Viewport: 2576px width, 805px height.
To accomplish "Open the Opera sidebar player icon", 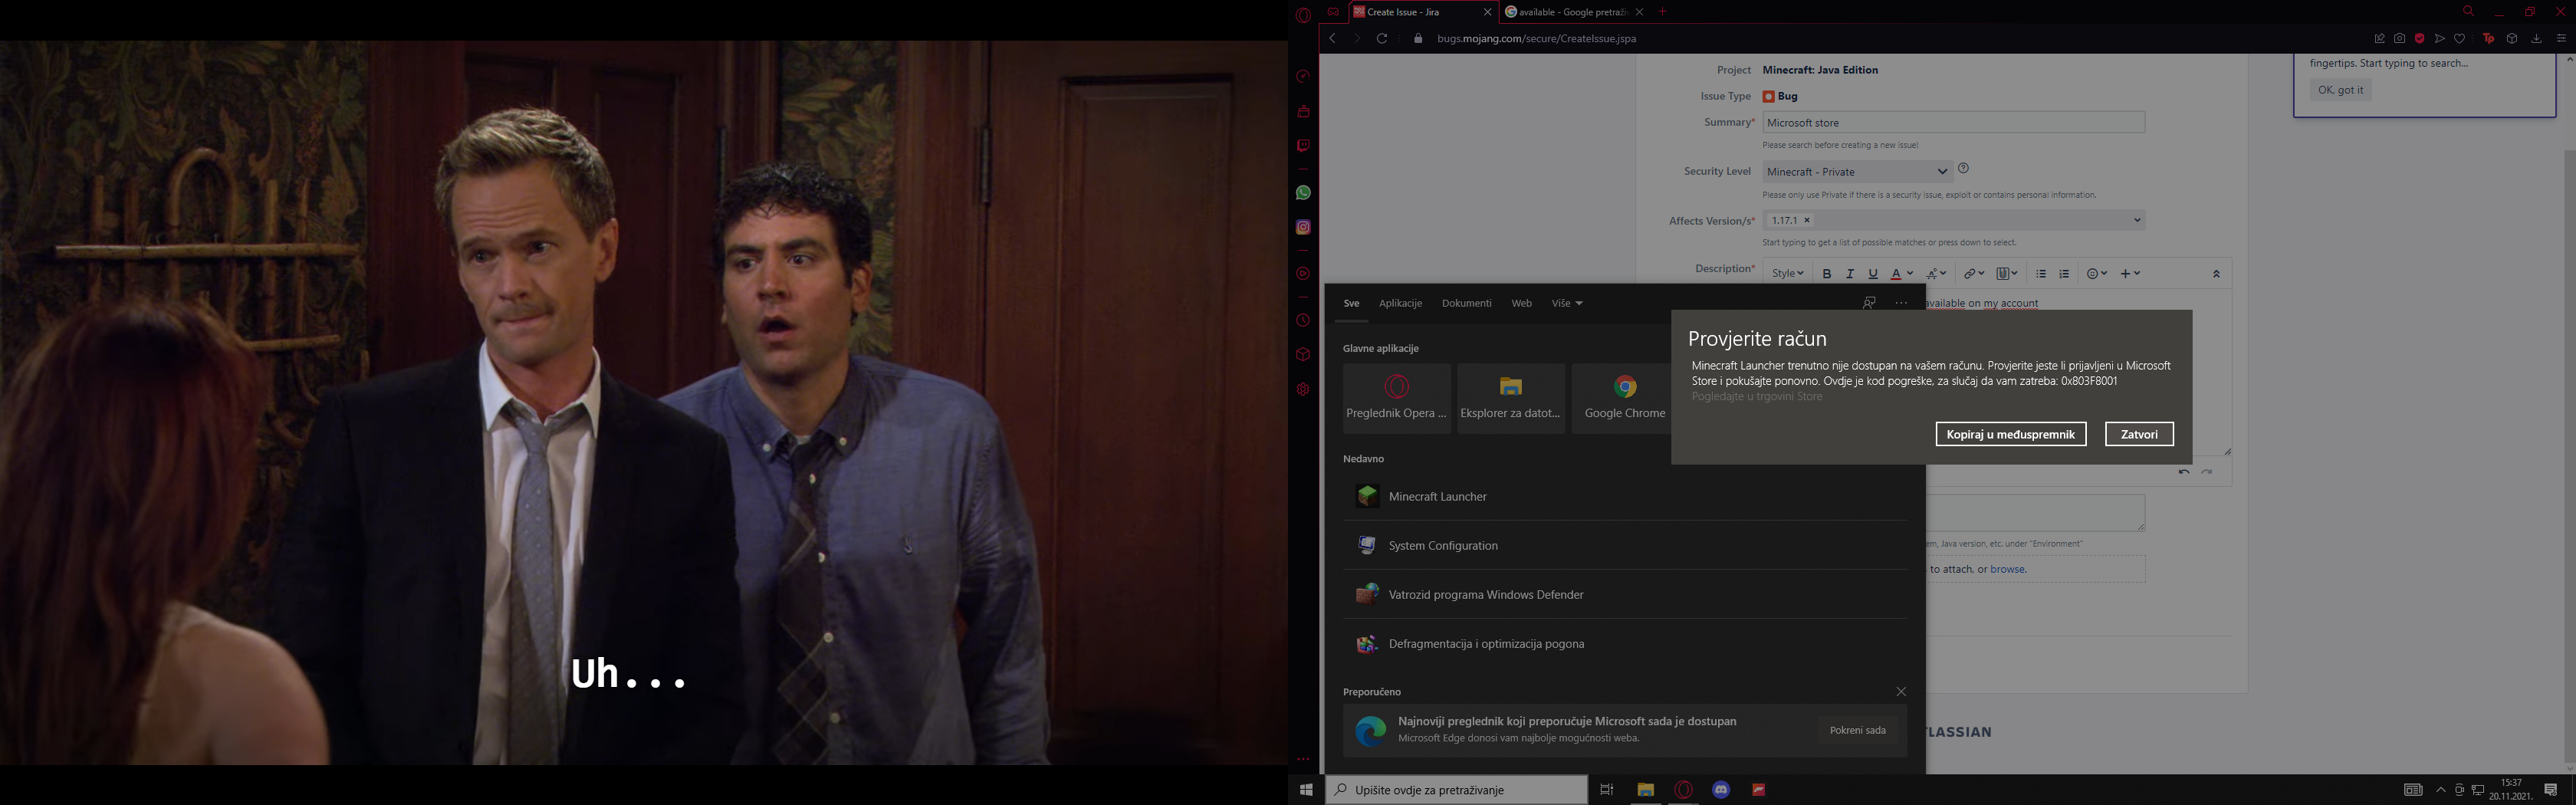I will pyautogui.click(x=1303, y=273).
